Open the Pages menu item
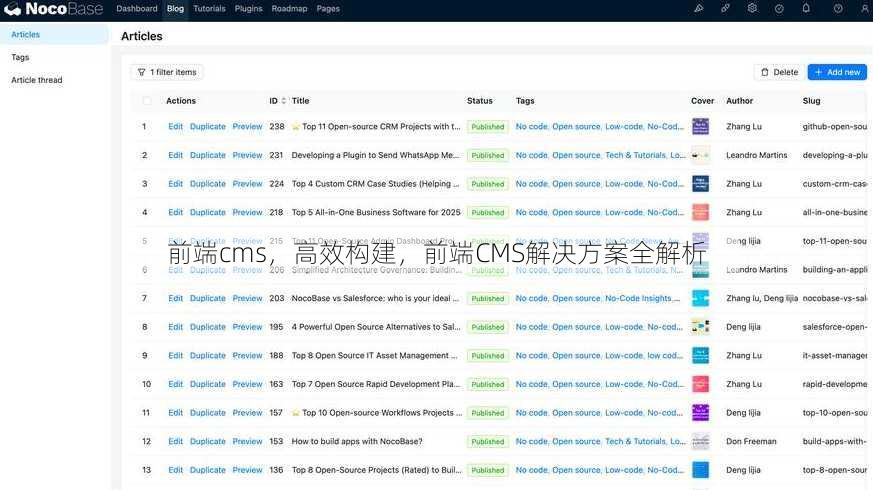 [x=328, y=9]
